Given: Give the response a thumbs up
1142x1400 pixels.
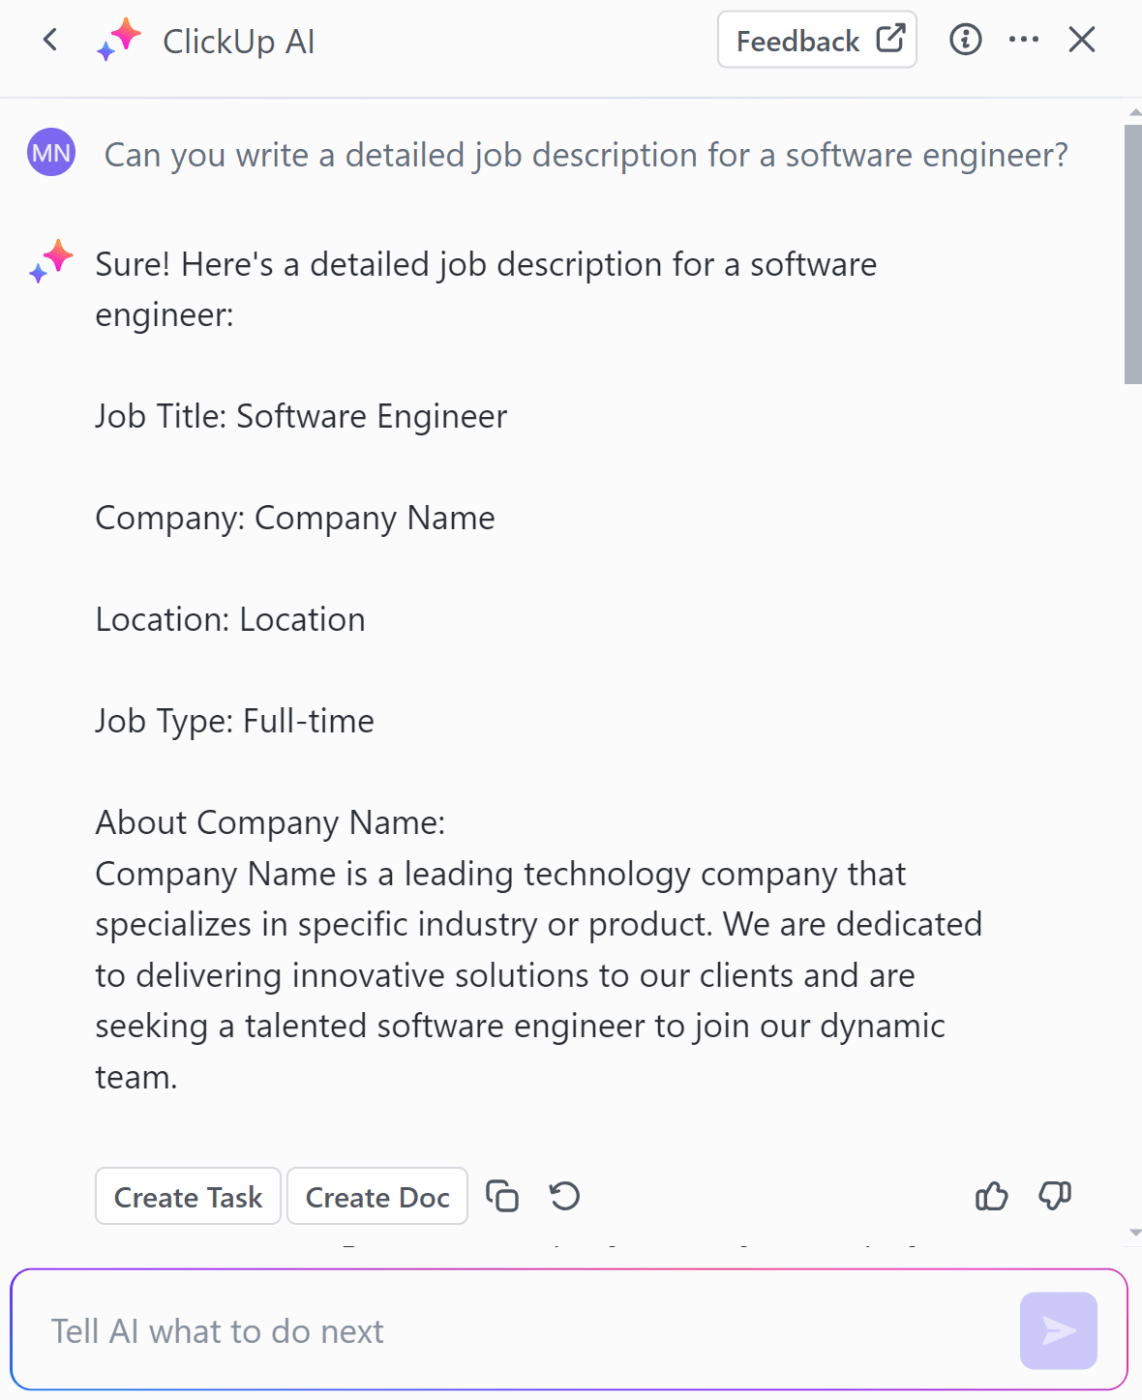Looking at the screenshot, I should coord(991,1196).
